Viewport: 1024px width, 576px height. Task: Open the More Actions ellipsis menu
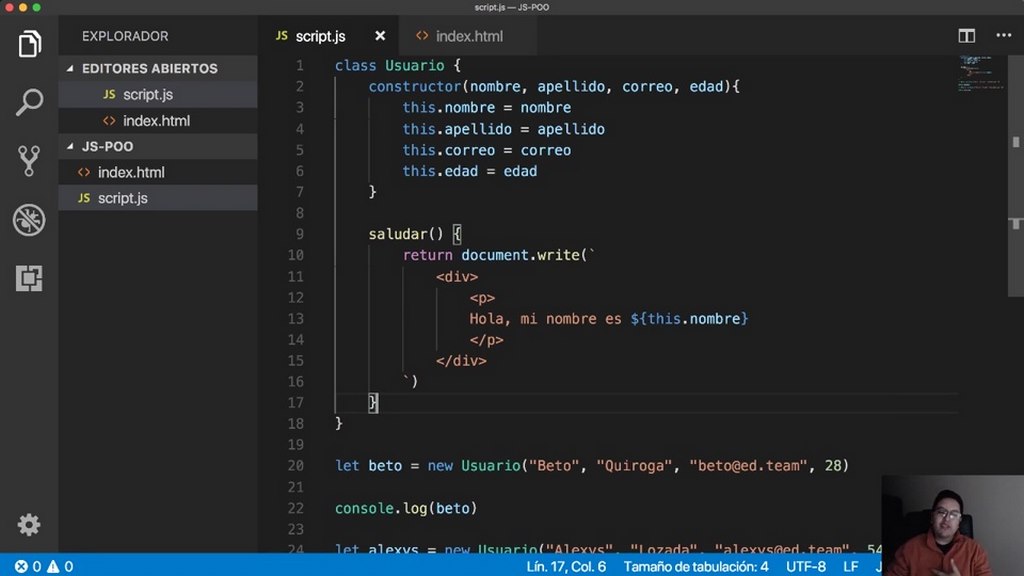[x=1004, y=35]
